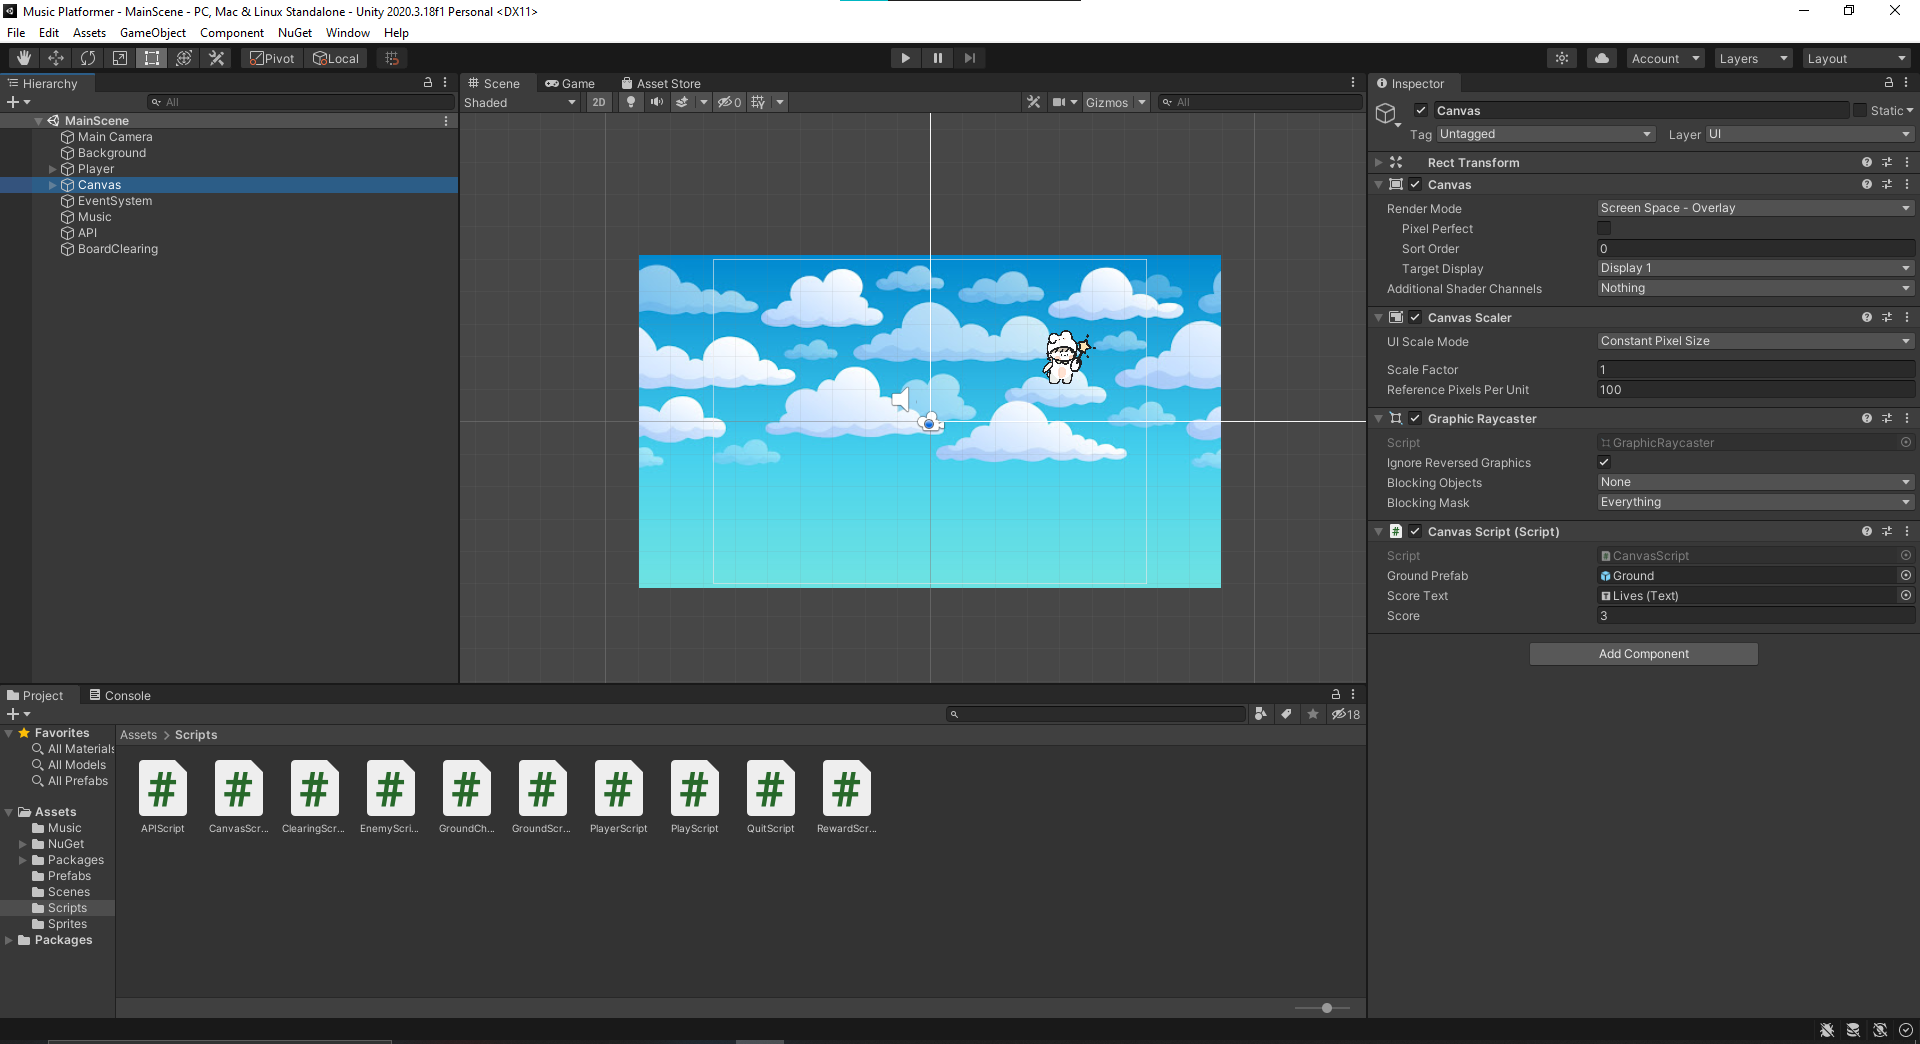The height and width of the screenshot is (1044, 1920).
Task: Click the Add Component button
Action: point(1643,654)
